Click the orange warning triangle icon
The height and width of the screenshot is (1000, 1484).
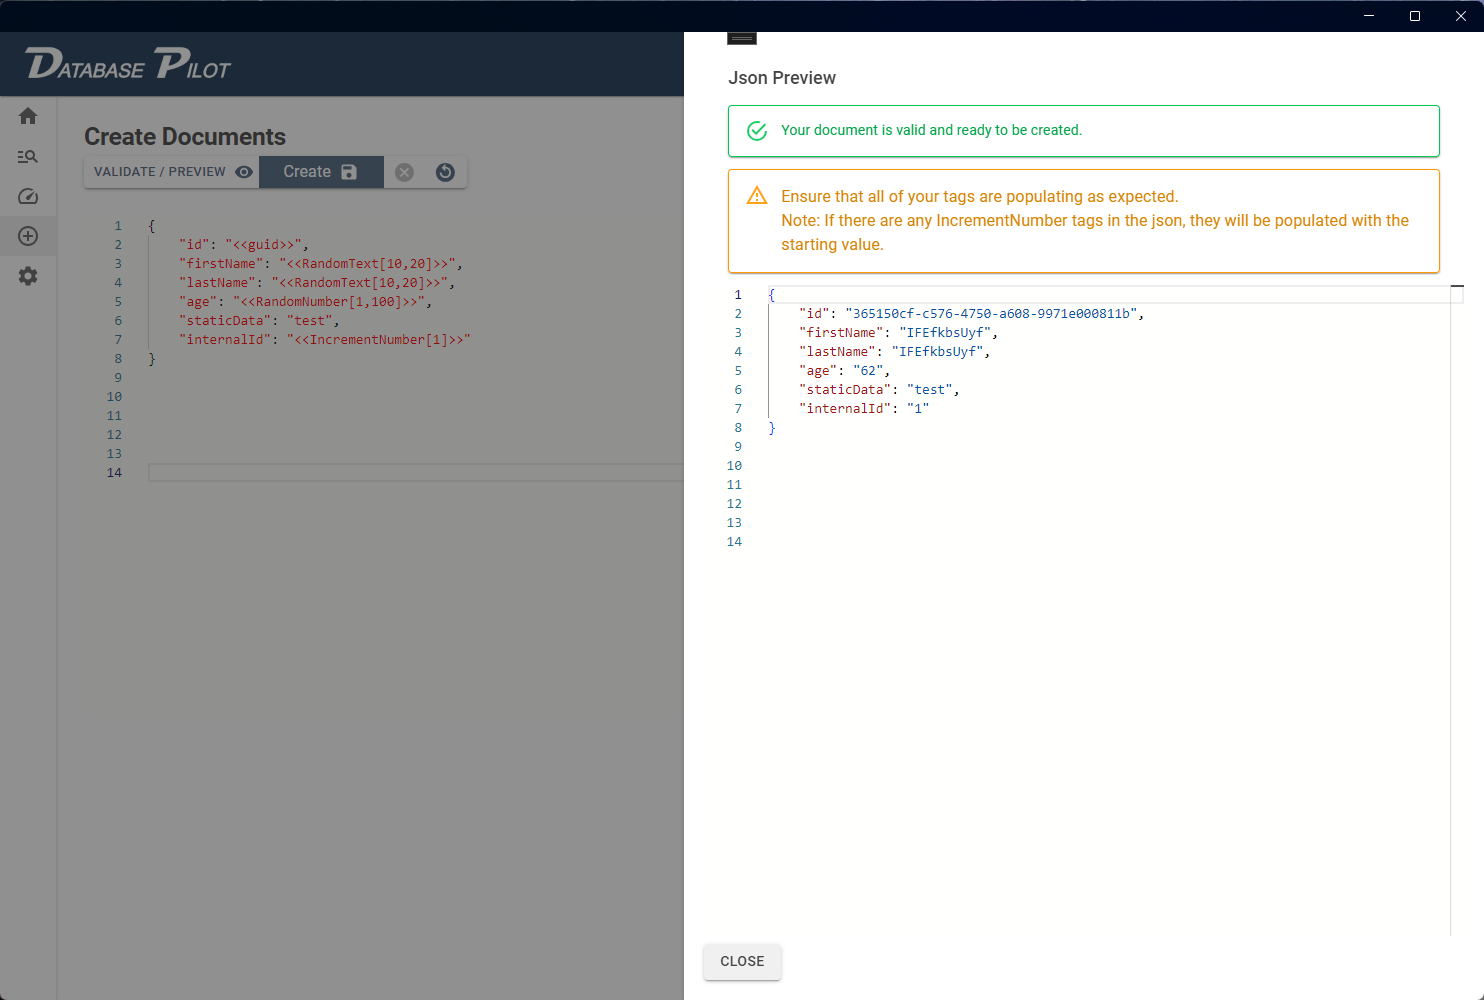pos(757,196)
